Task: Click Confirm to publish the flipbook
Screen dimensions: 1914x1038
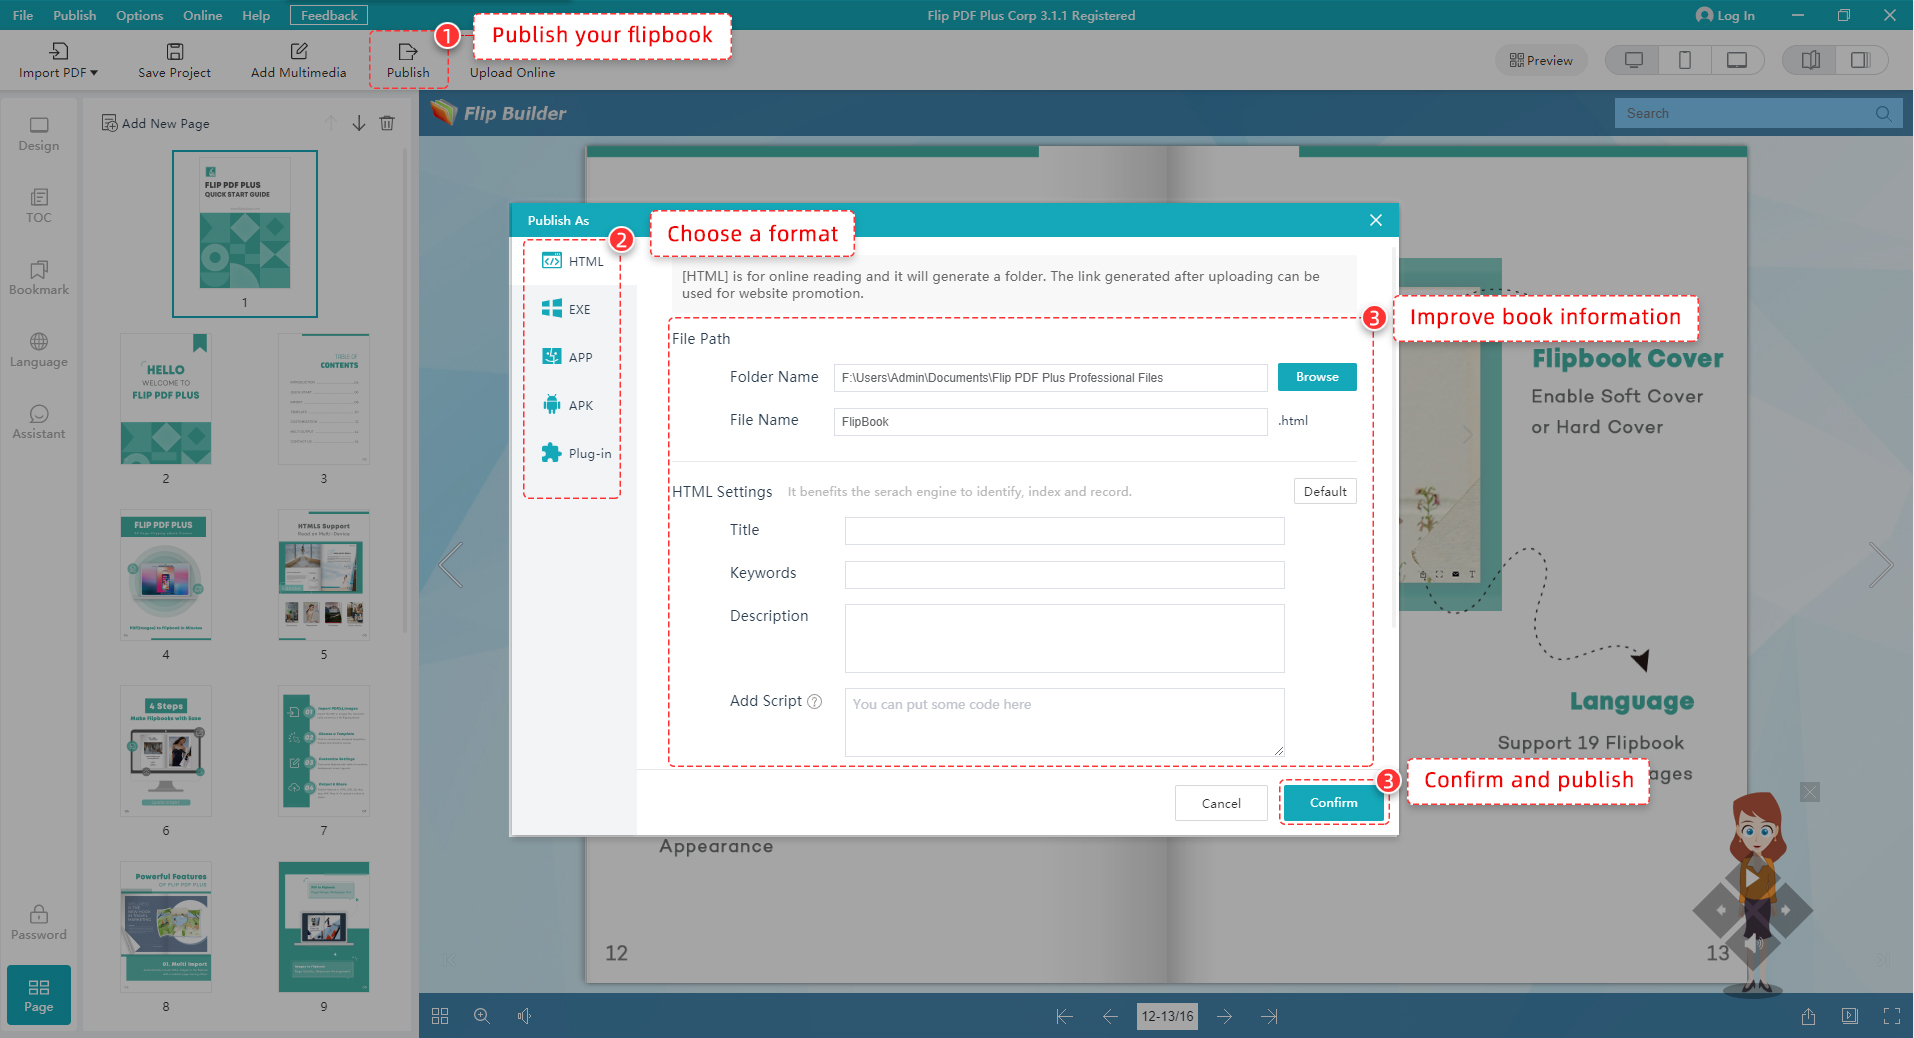Action: 1332,802
